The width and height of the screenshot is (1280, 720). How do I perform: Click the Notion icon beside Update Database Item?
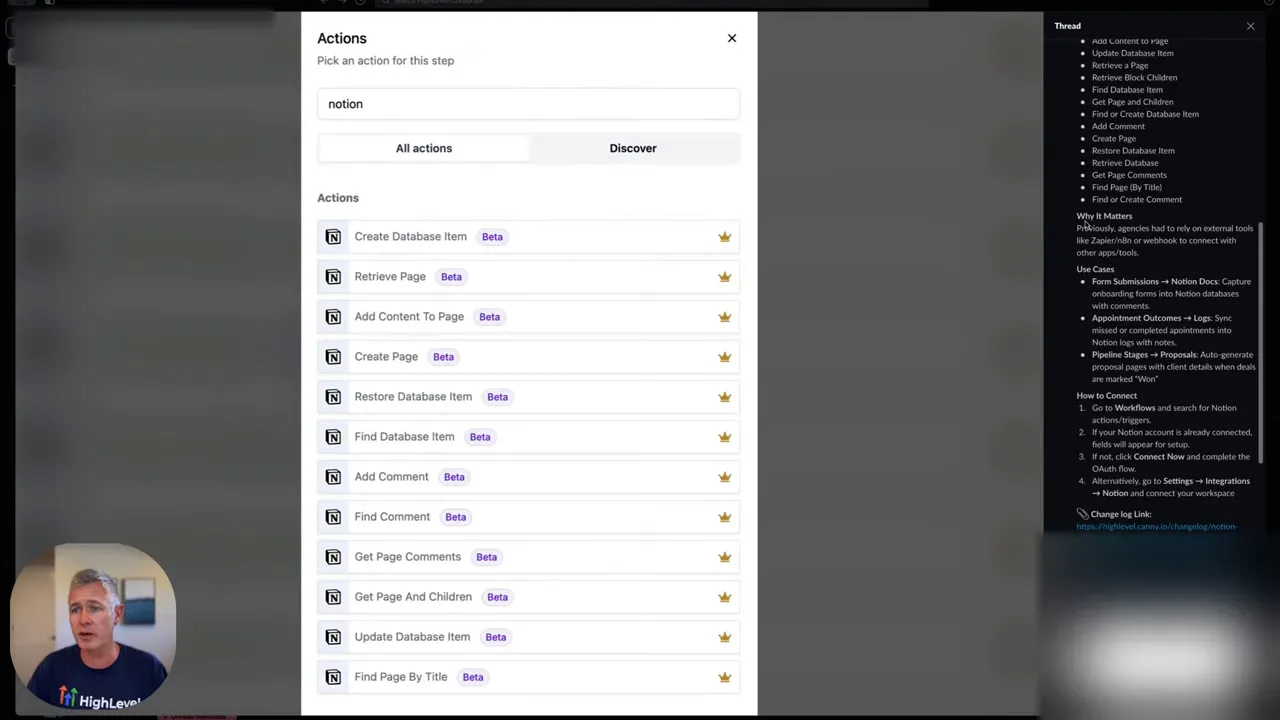tap(333, 636)
